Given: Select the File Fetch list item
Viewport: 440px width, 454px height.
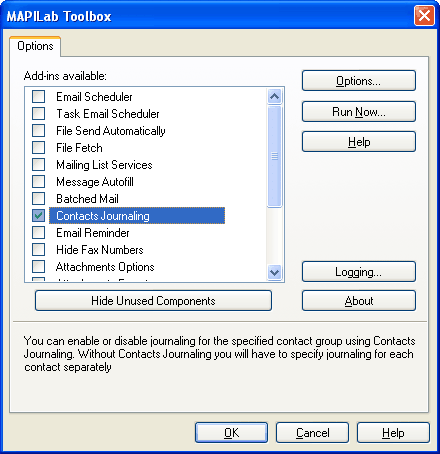Looking at the screenshot, I should (79, 148).
